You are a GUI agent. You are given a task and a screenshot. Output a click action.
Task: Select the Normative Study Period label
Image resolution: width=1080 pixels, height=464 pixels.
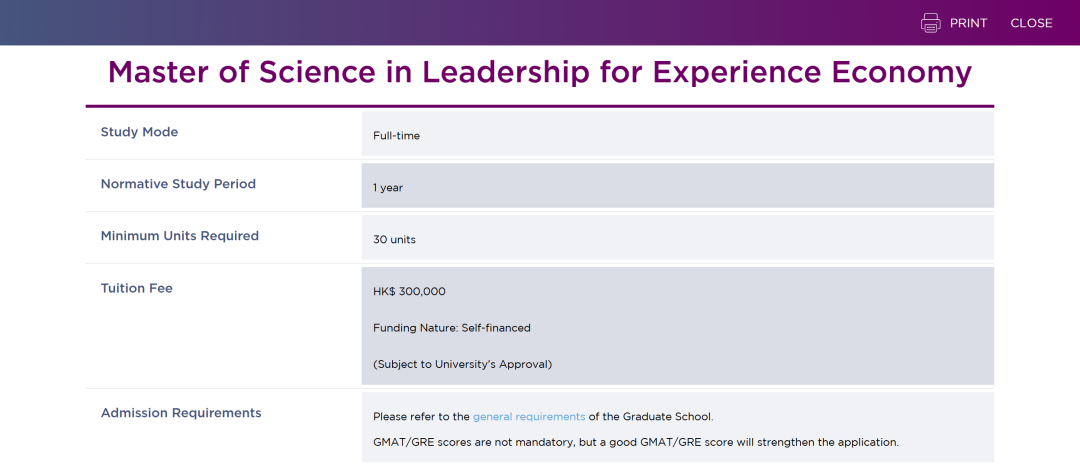178,184
